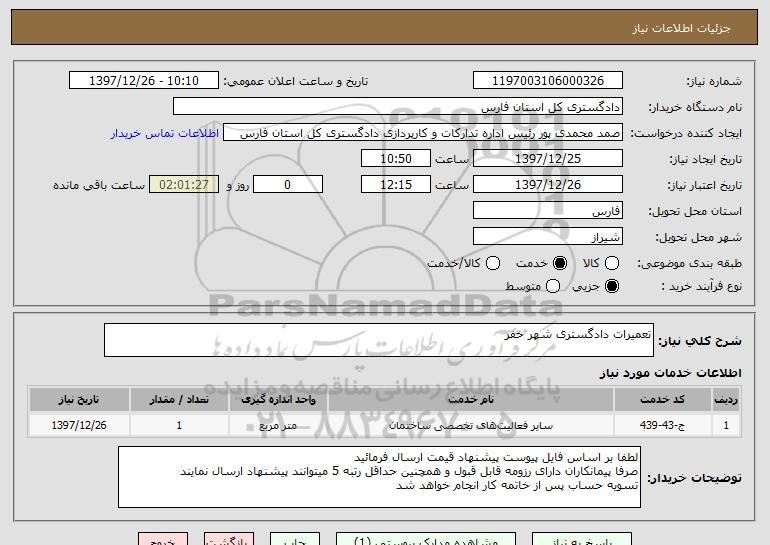Click the unit cell متر مربع
The image size is (770, 545).
tap(278, 425)
